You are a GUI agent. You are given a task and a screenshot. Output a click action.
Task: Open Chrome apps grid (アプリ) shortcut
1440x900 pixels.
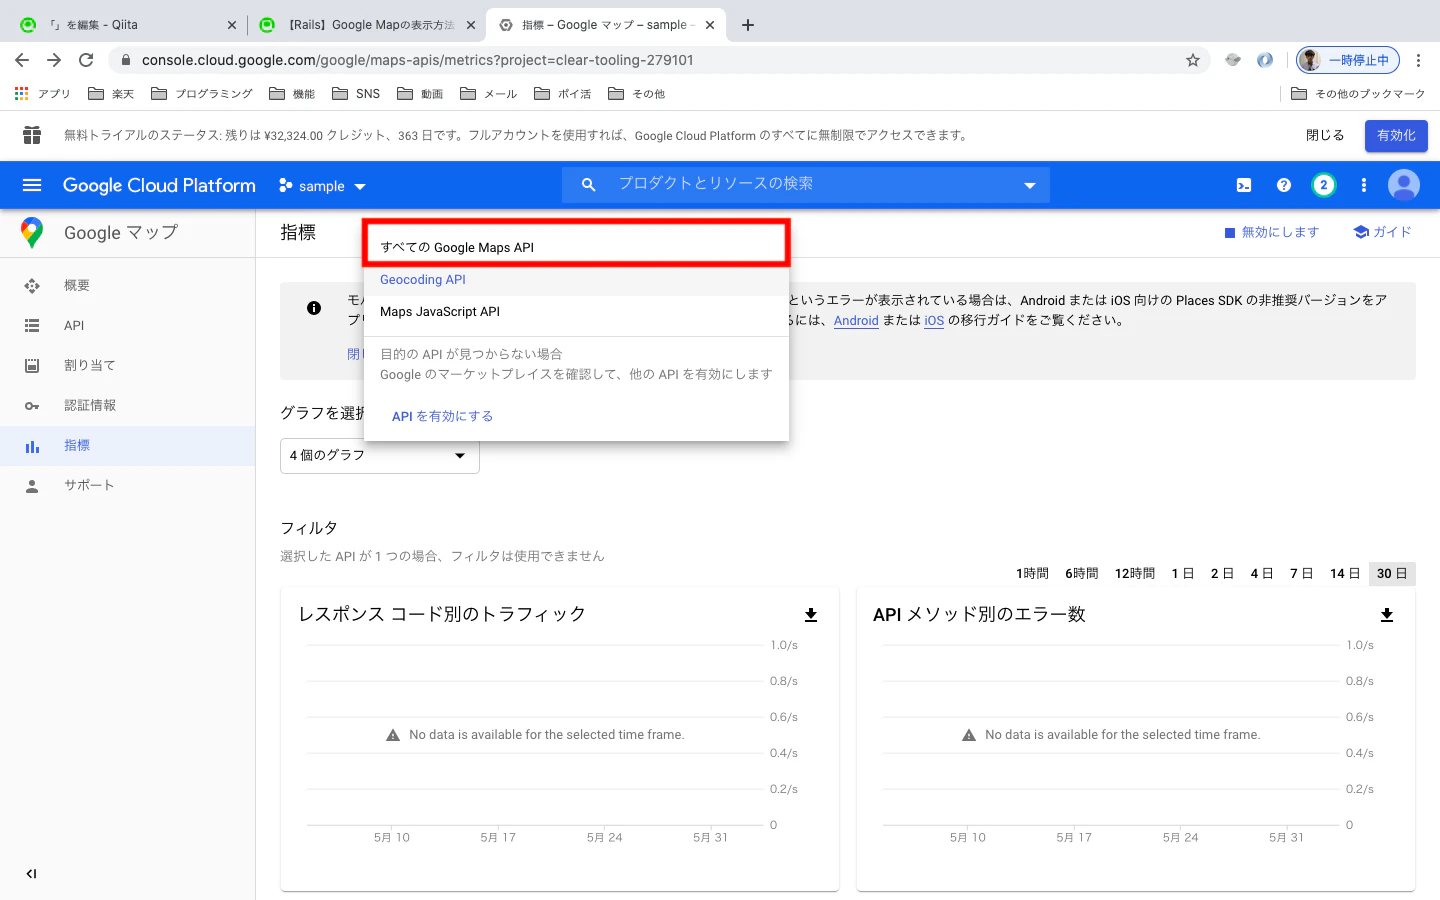click(42, 94)
